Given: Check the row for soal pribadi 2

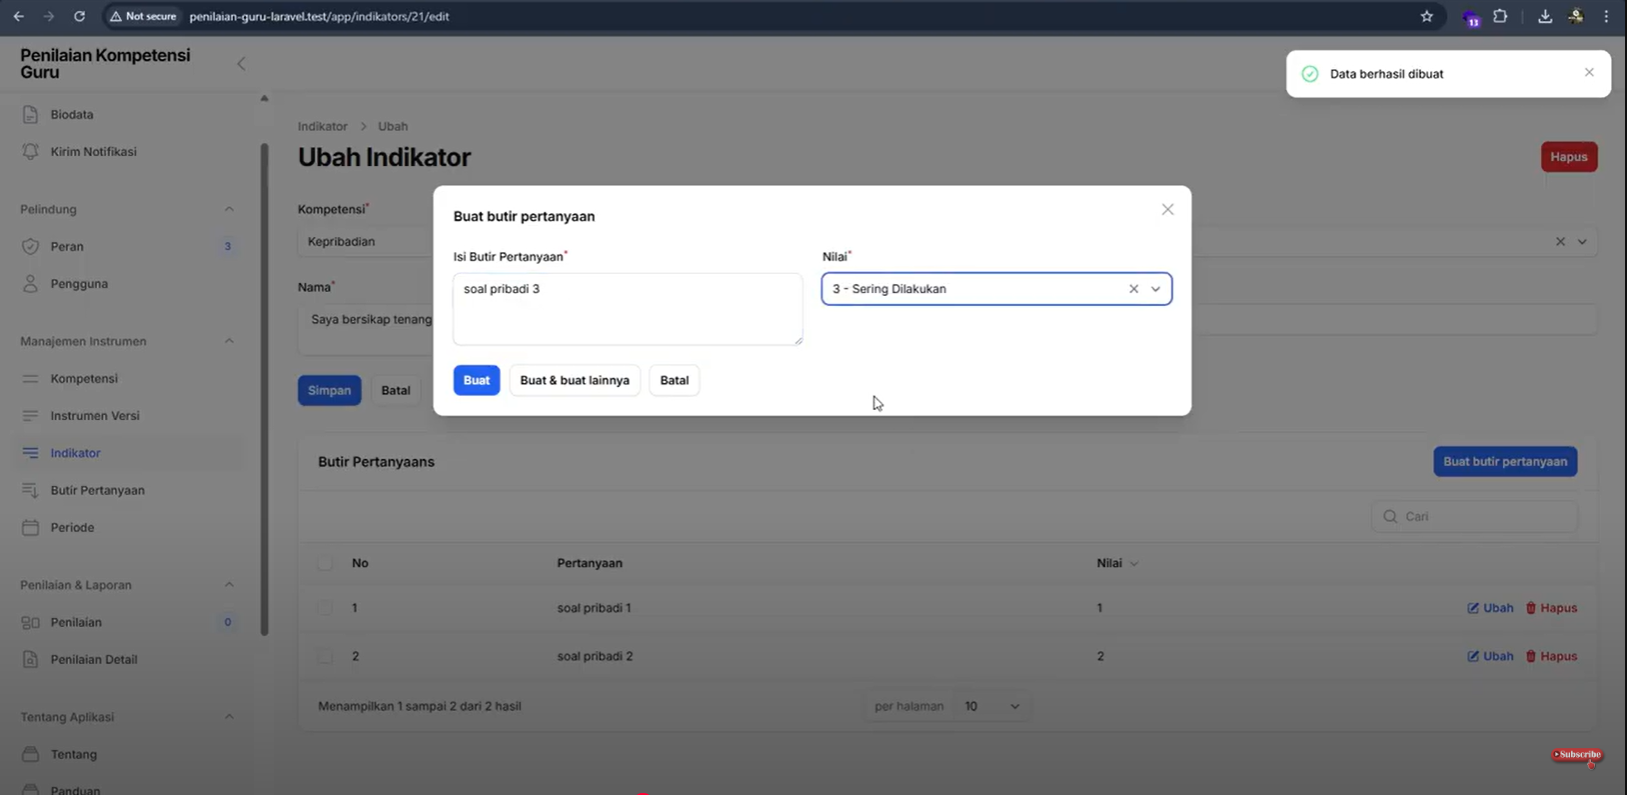Looking at the screenshot, I should 325,657.
